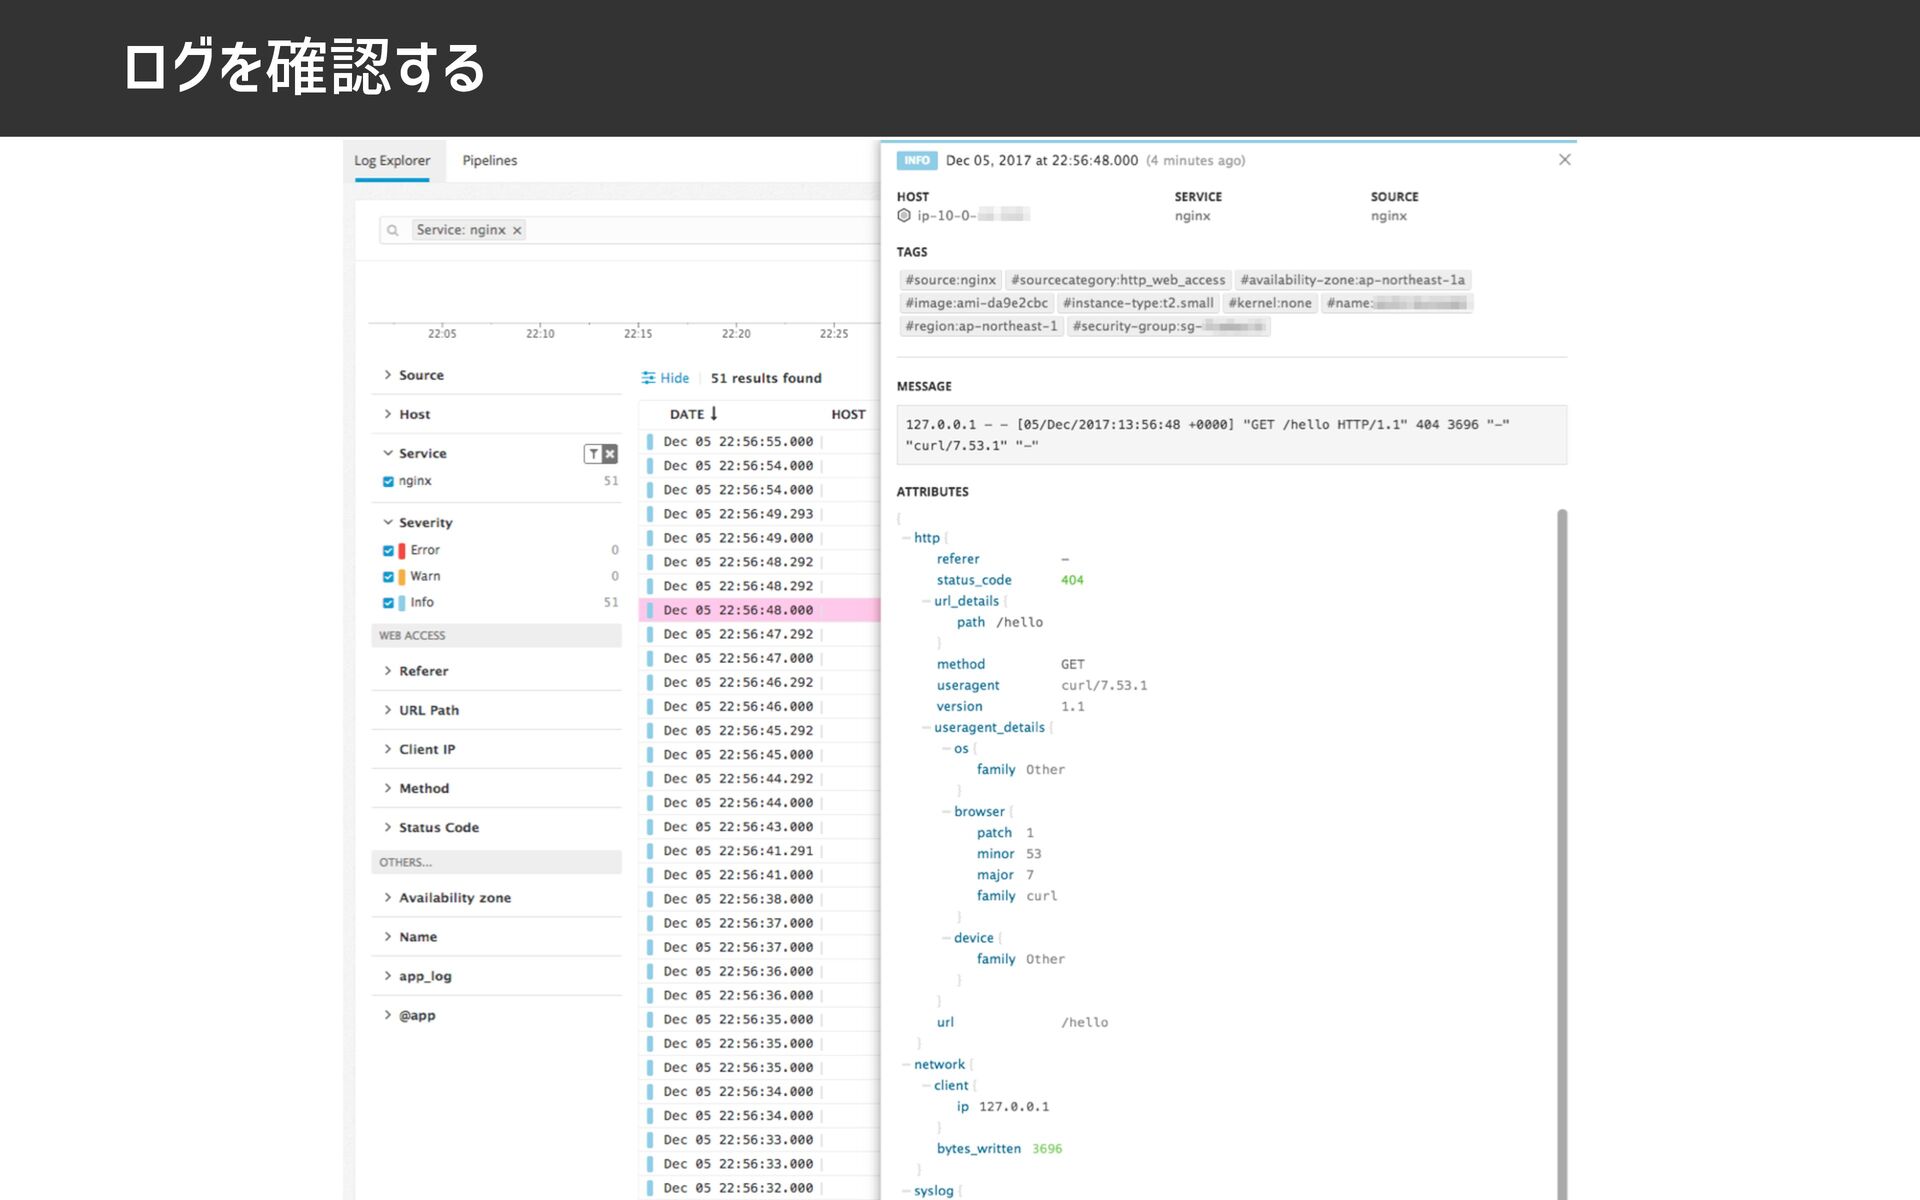The width and height of the screenshot is (1920, 1200).
Task: Click the search magnifier icon
Action: coord(393,230)
